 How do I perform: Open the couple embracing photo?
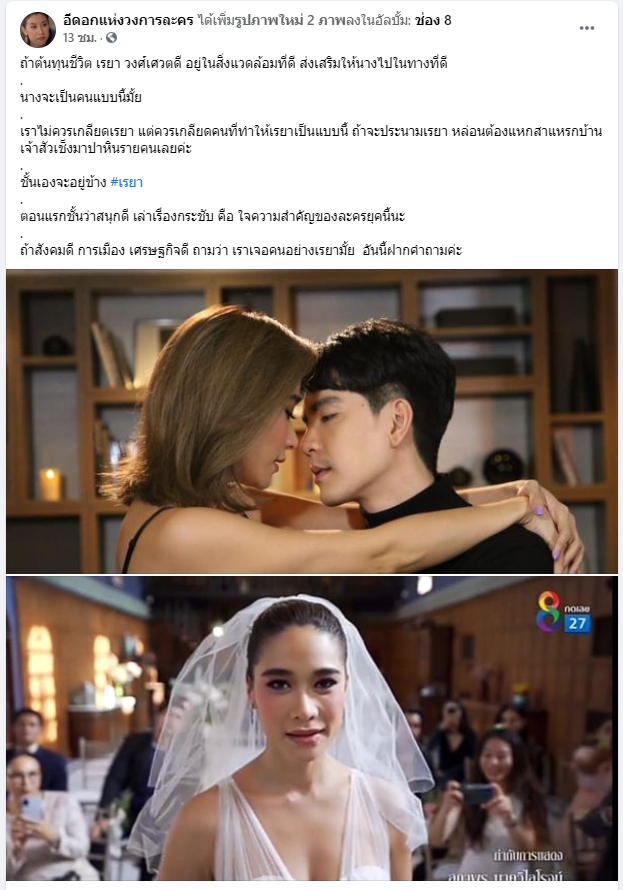point(312,421)
